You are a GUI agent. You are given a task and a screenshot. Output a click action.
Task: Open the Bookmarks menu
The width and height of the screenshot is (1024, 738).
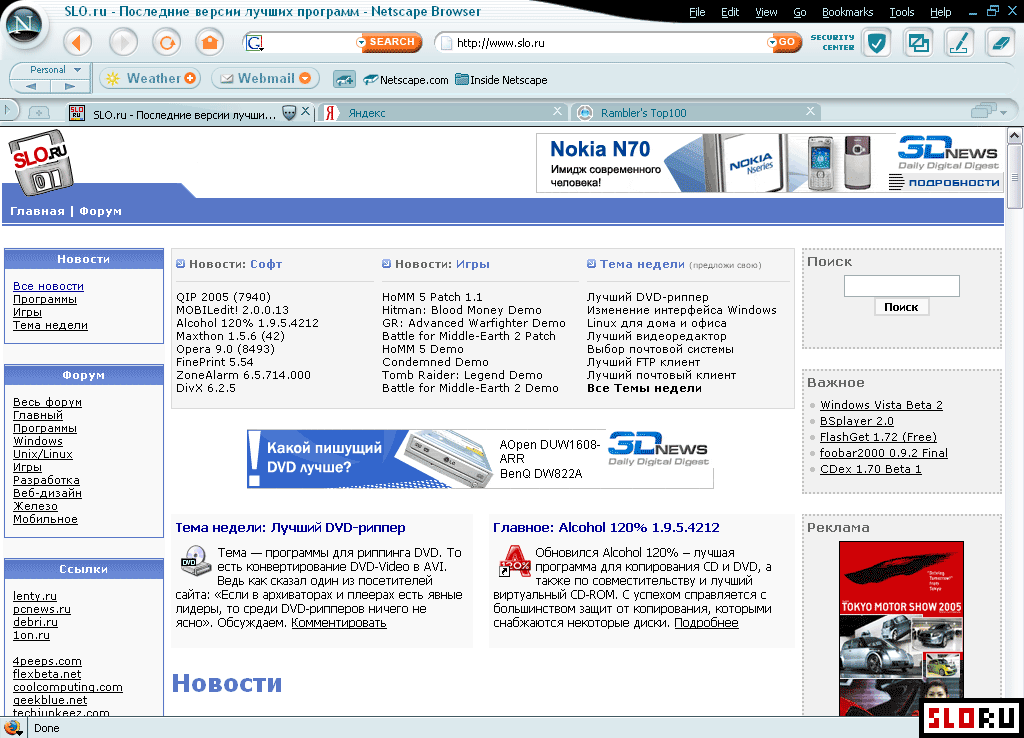pyautogui.click(x=847, y=12)
